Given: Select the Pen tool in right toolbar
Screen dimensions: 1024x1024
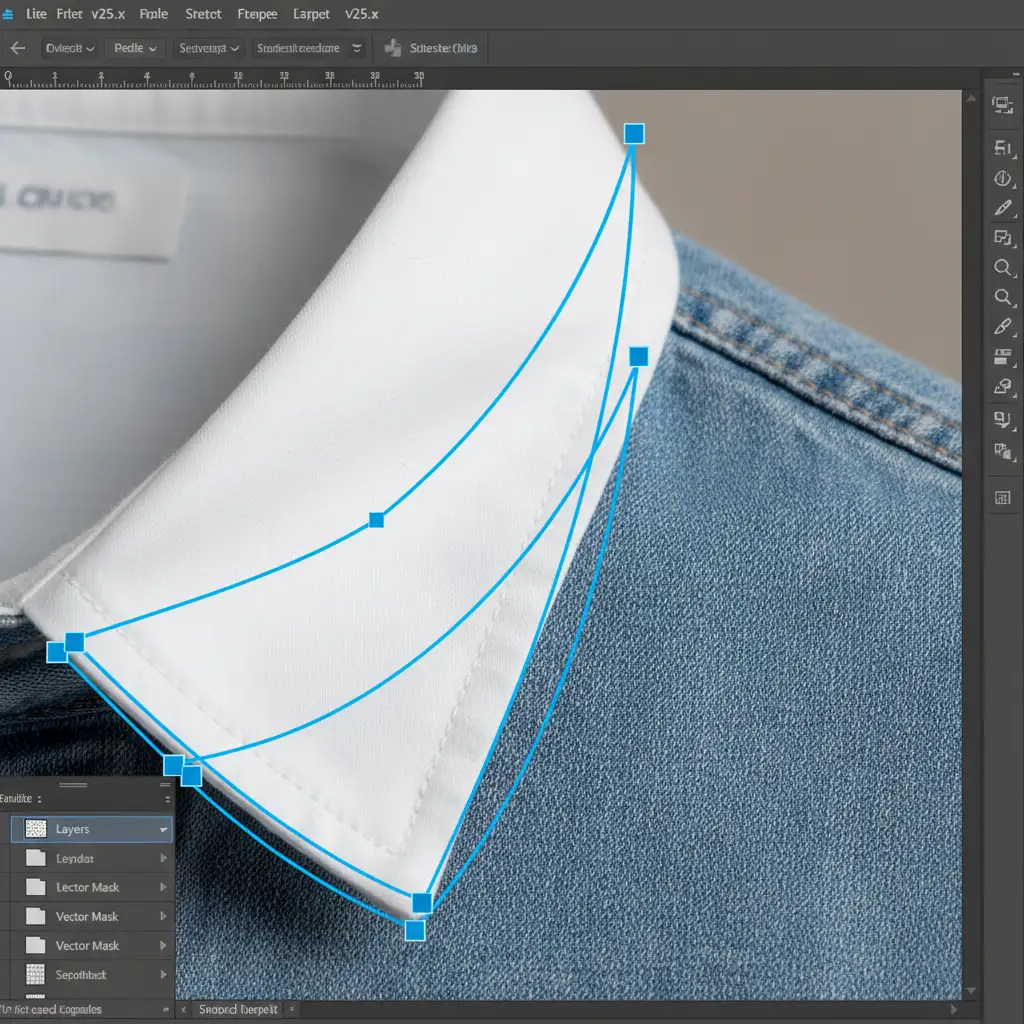Looking at the screenshot, I should tap(1002, 208).
